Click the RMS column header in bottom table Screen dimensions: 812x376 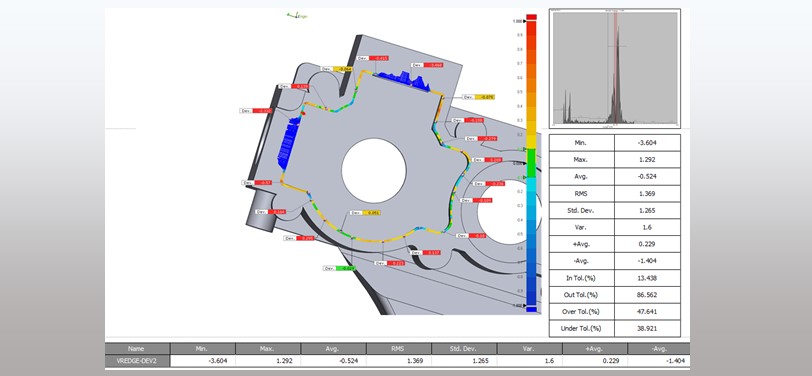click(x=398, y=349)
